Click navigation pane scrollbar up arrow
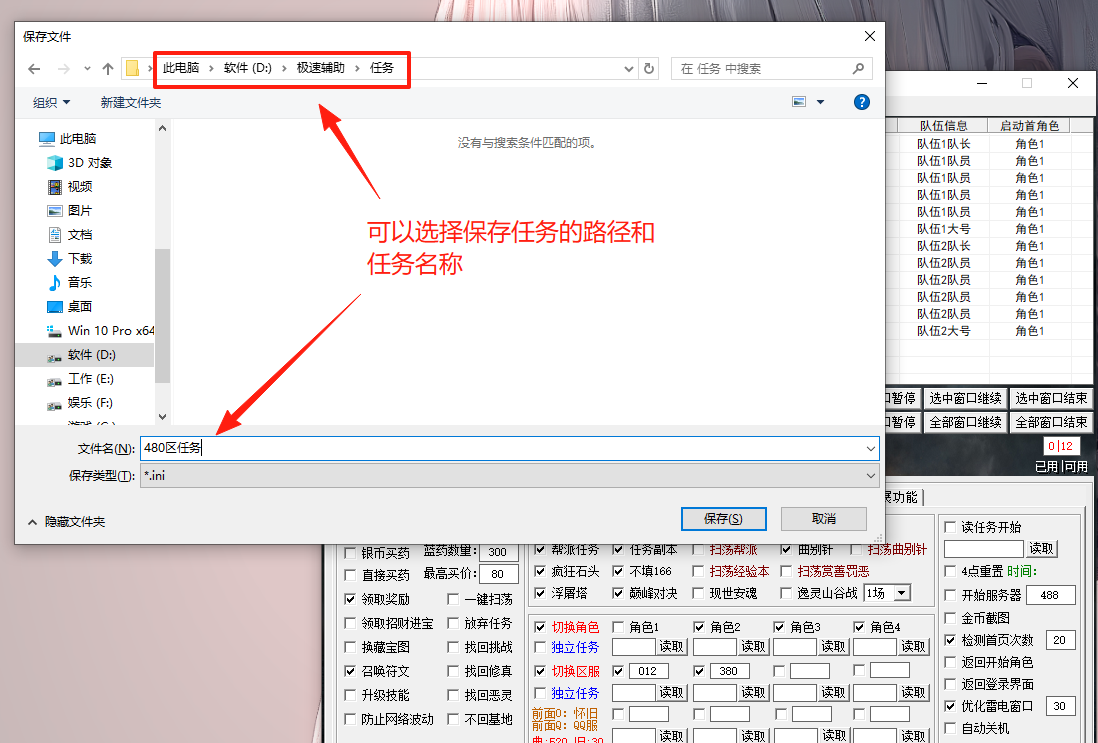The image size is (1098, 743). [x=162, y=129]
